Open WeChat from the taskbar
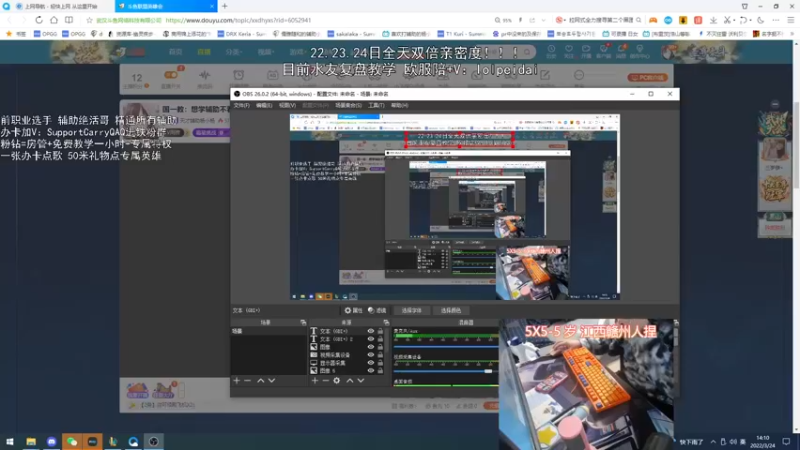800x450 pixels. coord(72,441)
